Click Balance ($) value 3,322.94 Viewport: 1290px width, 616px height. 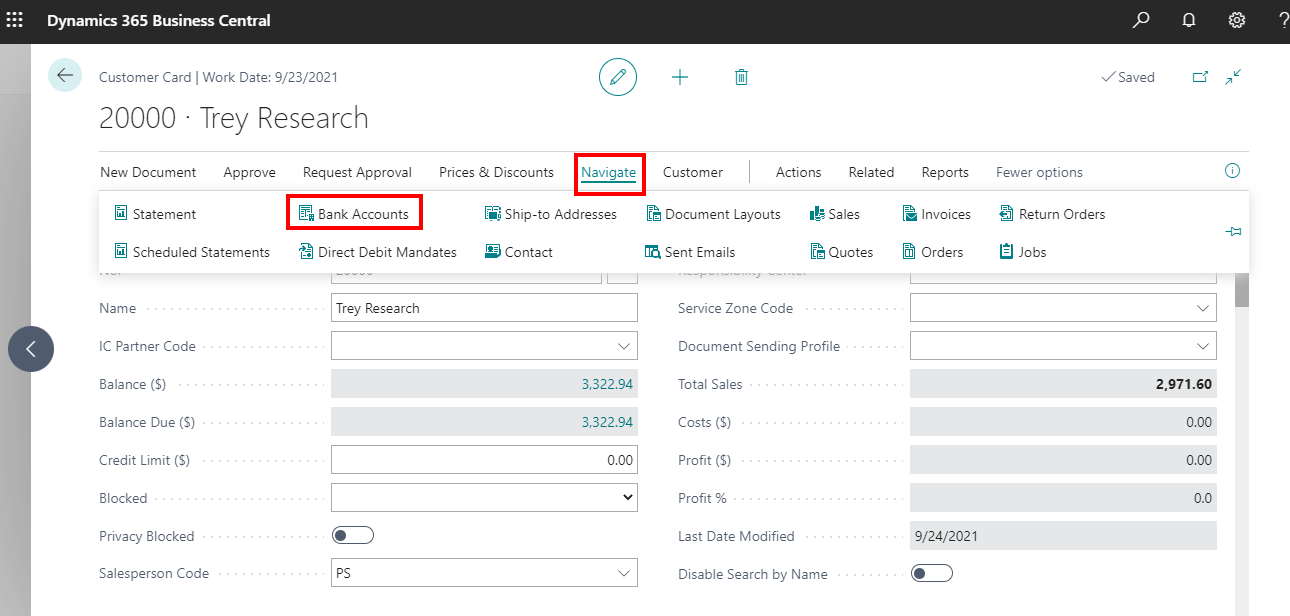point(607,384)
